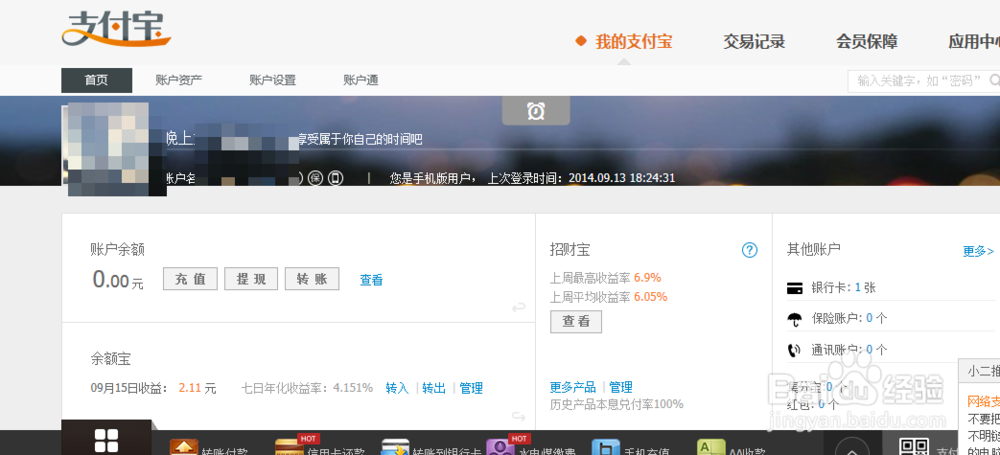Open 交易记录 in the top navigation
Image resolution: width=1000 pixels, height=455 pixels.
point(754,42)
